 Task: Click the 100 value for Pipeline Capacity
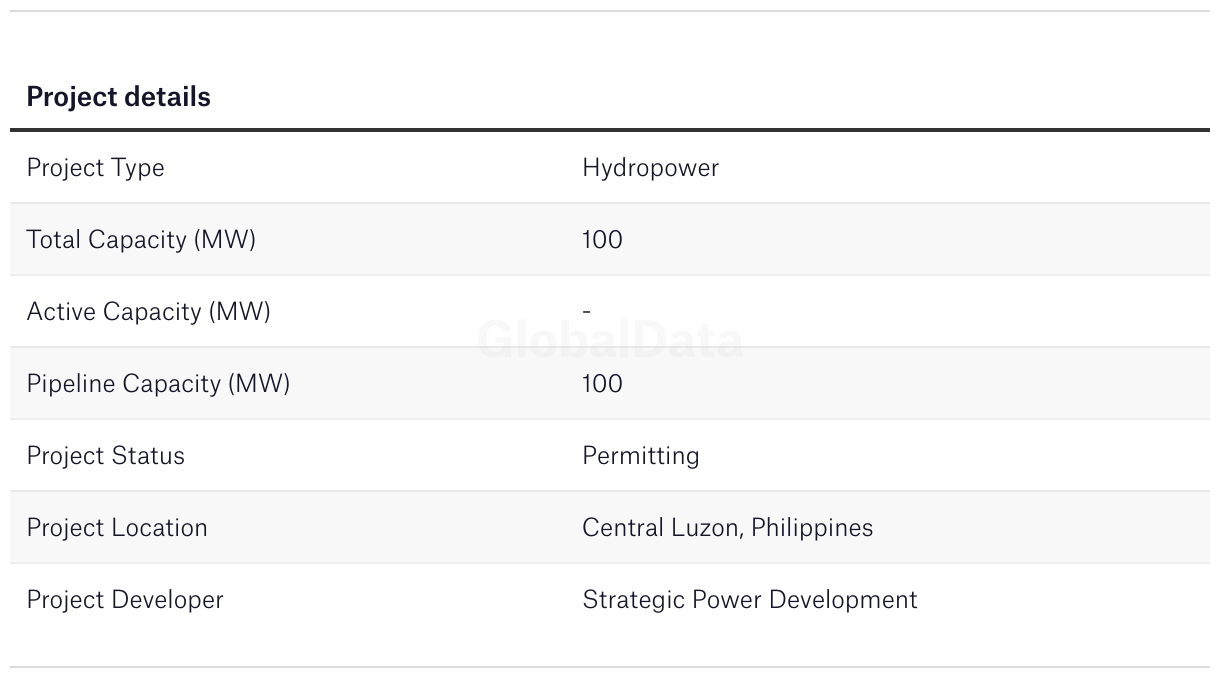coord(602,384)
